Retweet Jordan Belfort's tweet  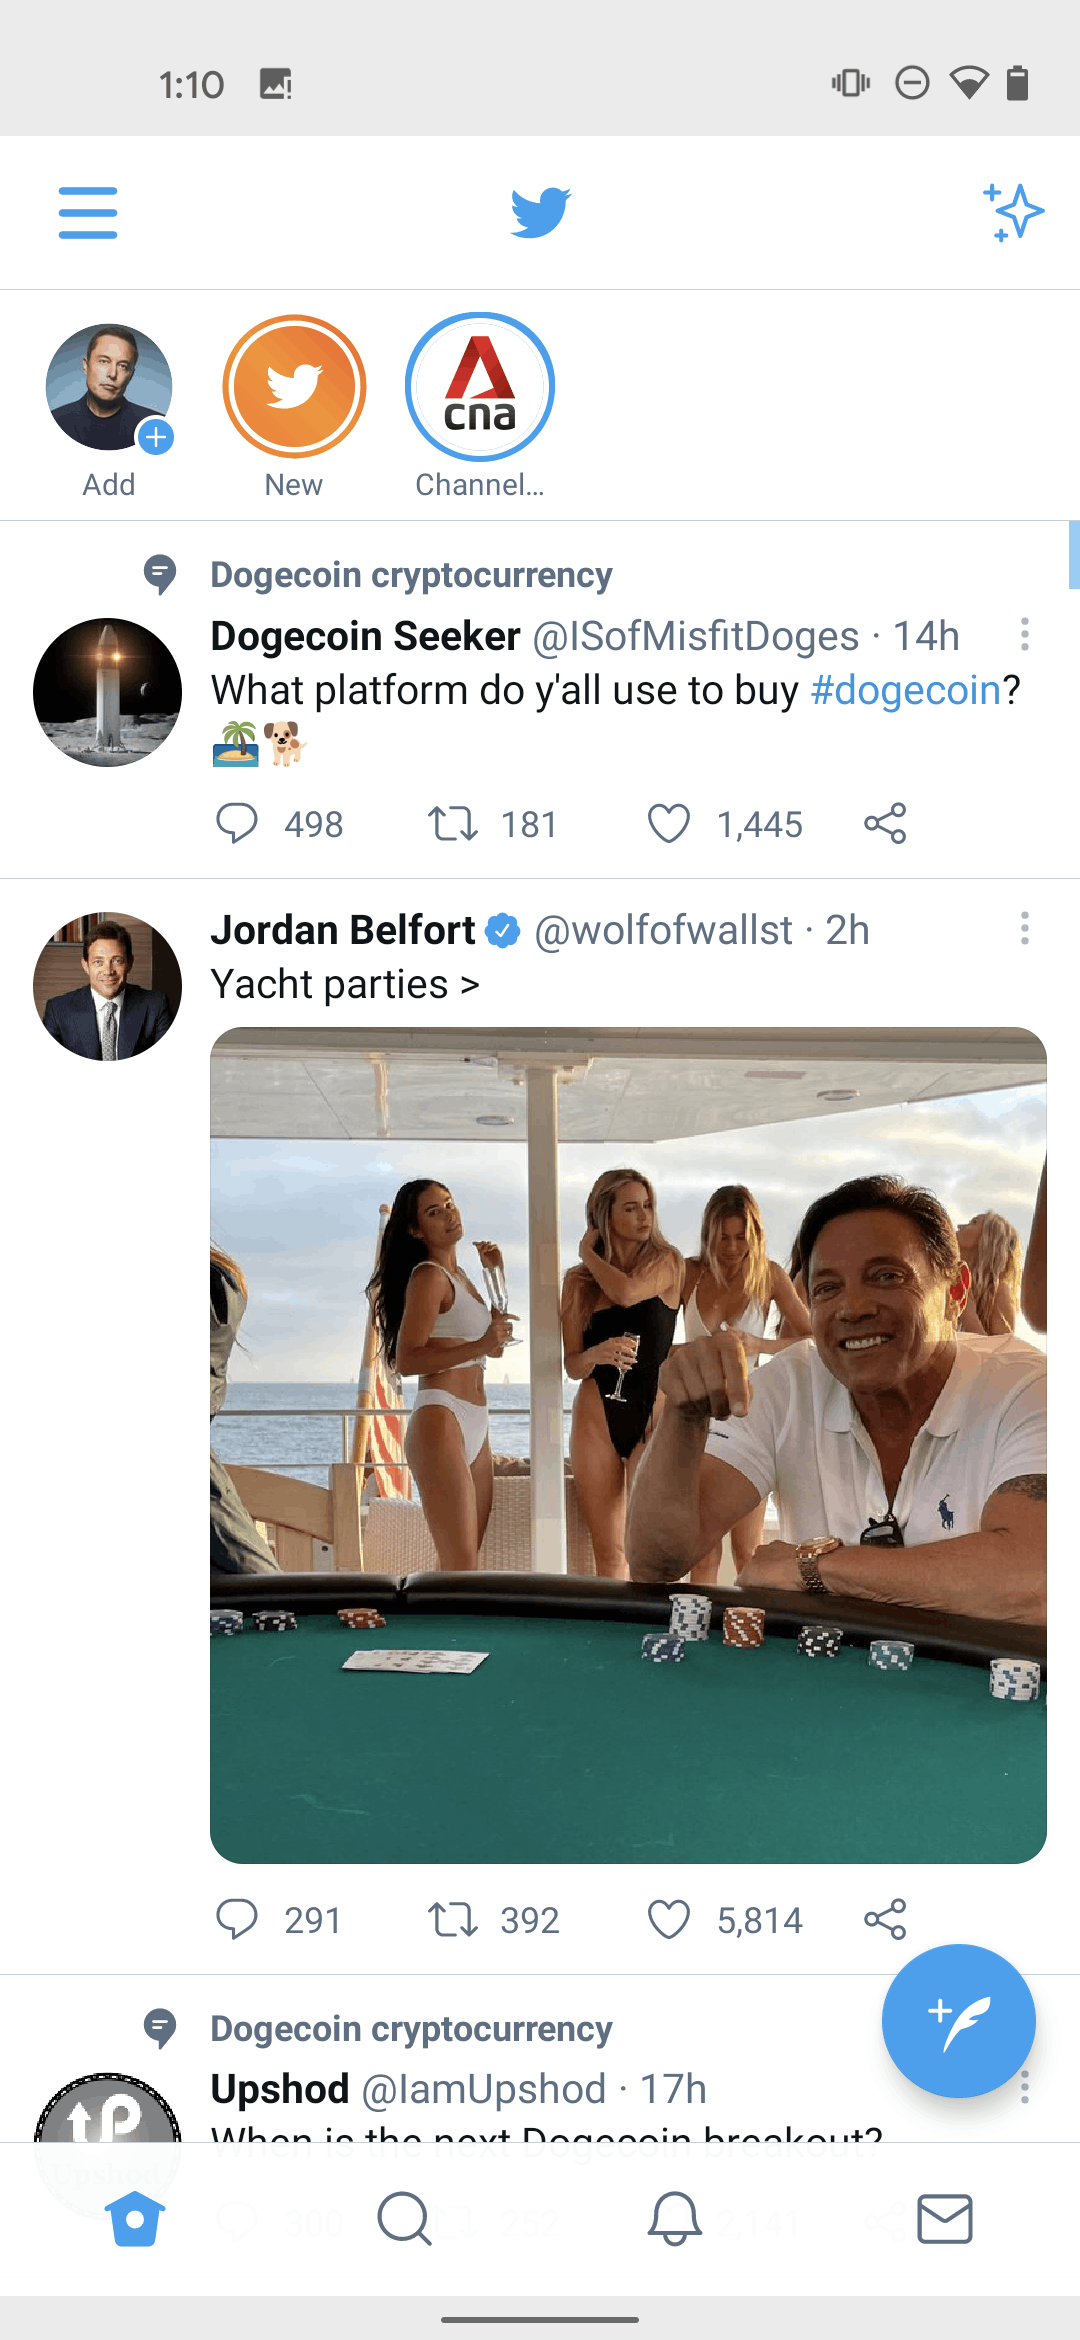click(453, 1920)
